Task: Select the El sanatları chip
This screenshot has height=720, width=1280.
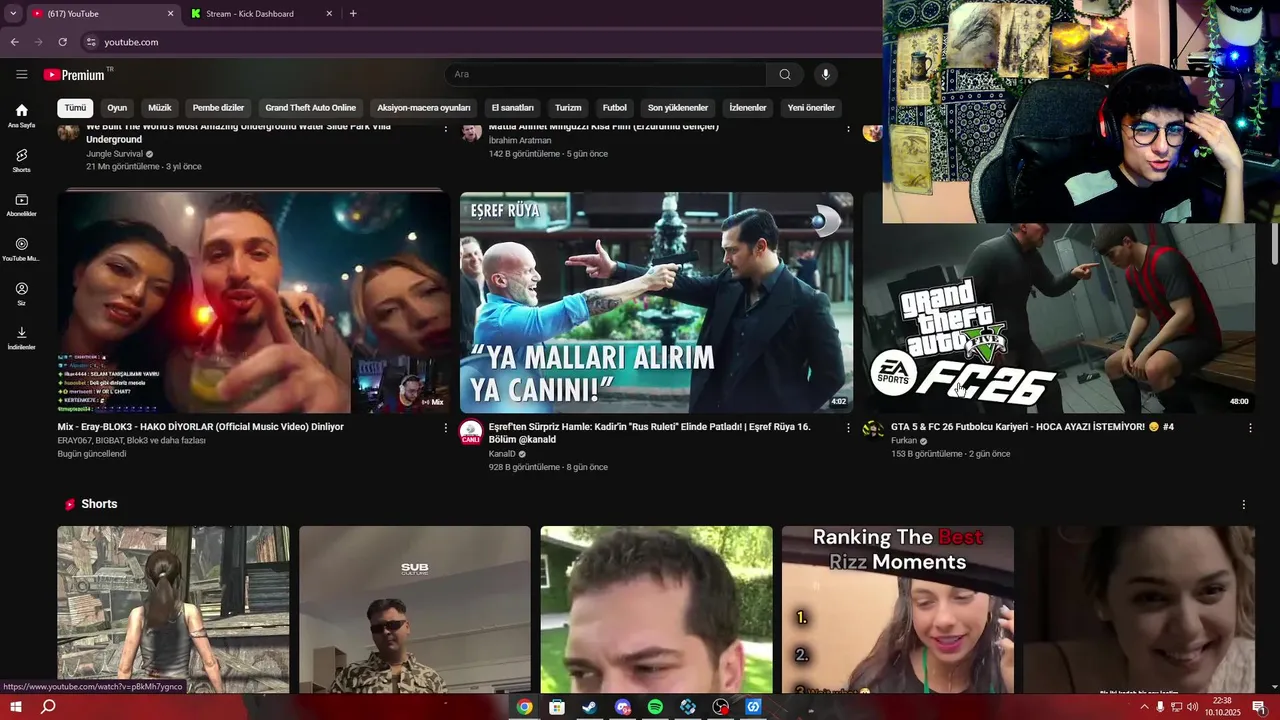Action: tap(513, 108)
